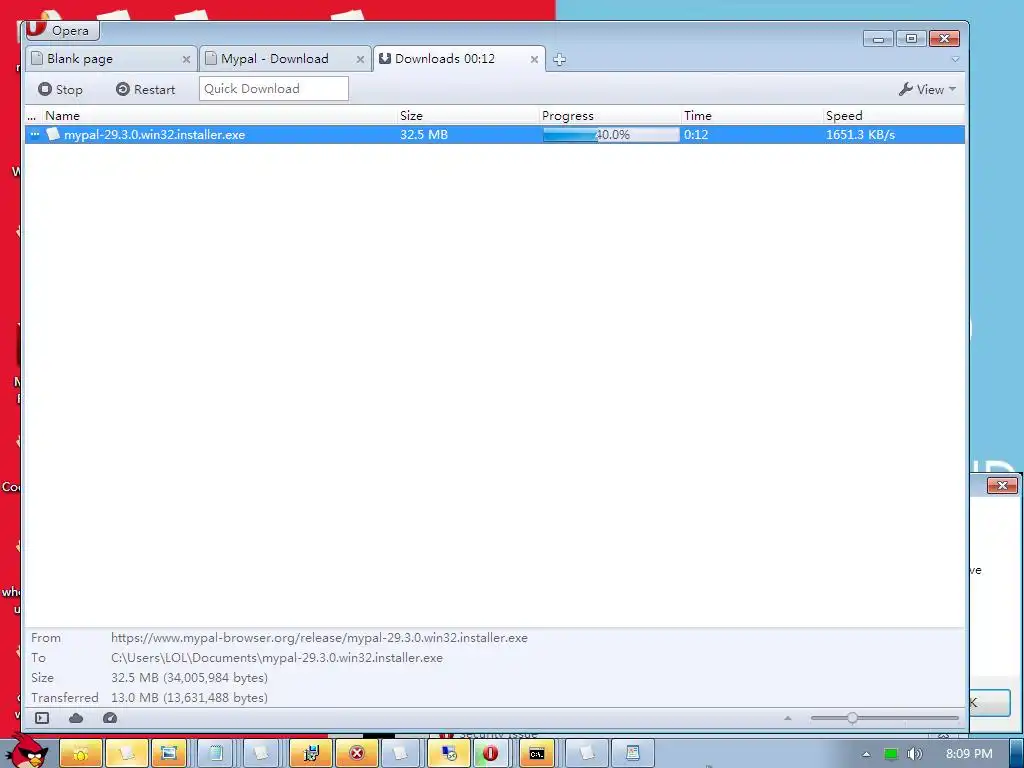The width and height of the screenshot is (1024, 768).
Task: Toggle Opera Turbo speedometer icon
Action: (x=110, y=718)
